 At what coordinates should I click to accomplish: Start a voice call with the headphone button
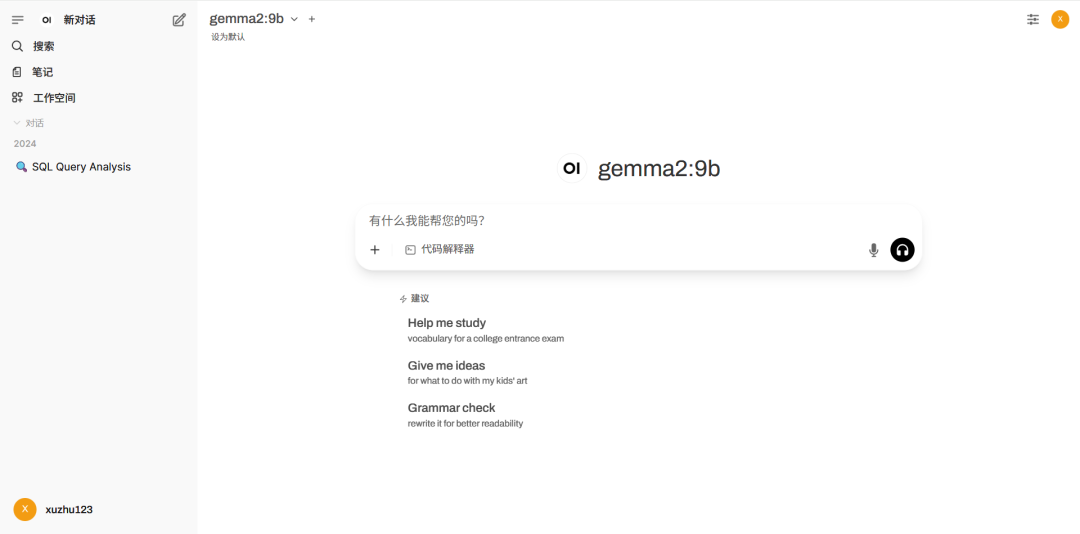902,250
